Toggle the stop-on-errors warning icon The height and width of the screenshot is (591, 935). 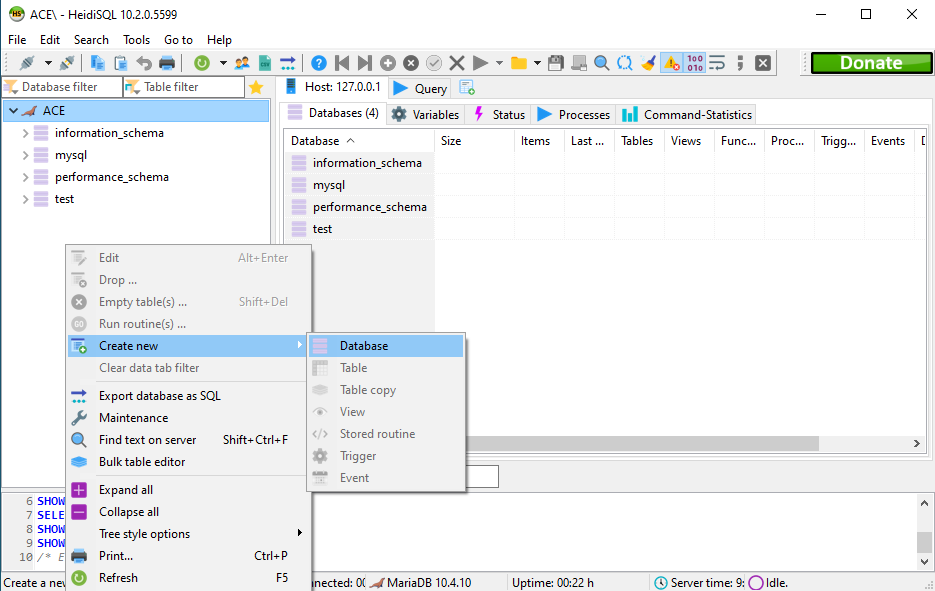tap(671, 63)
